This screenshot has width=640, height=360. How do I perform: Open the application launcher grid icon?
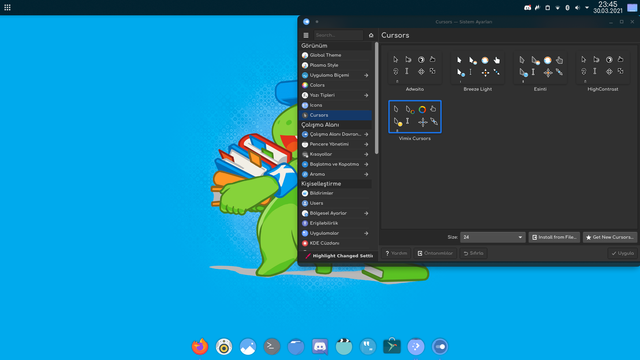[x=7, y=7]
